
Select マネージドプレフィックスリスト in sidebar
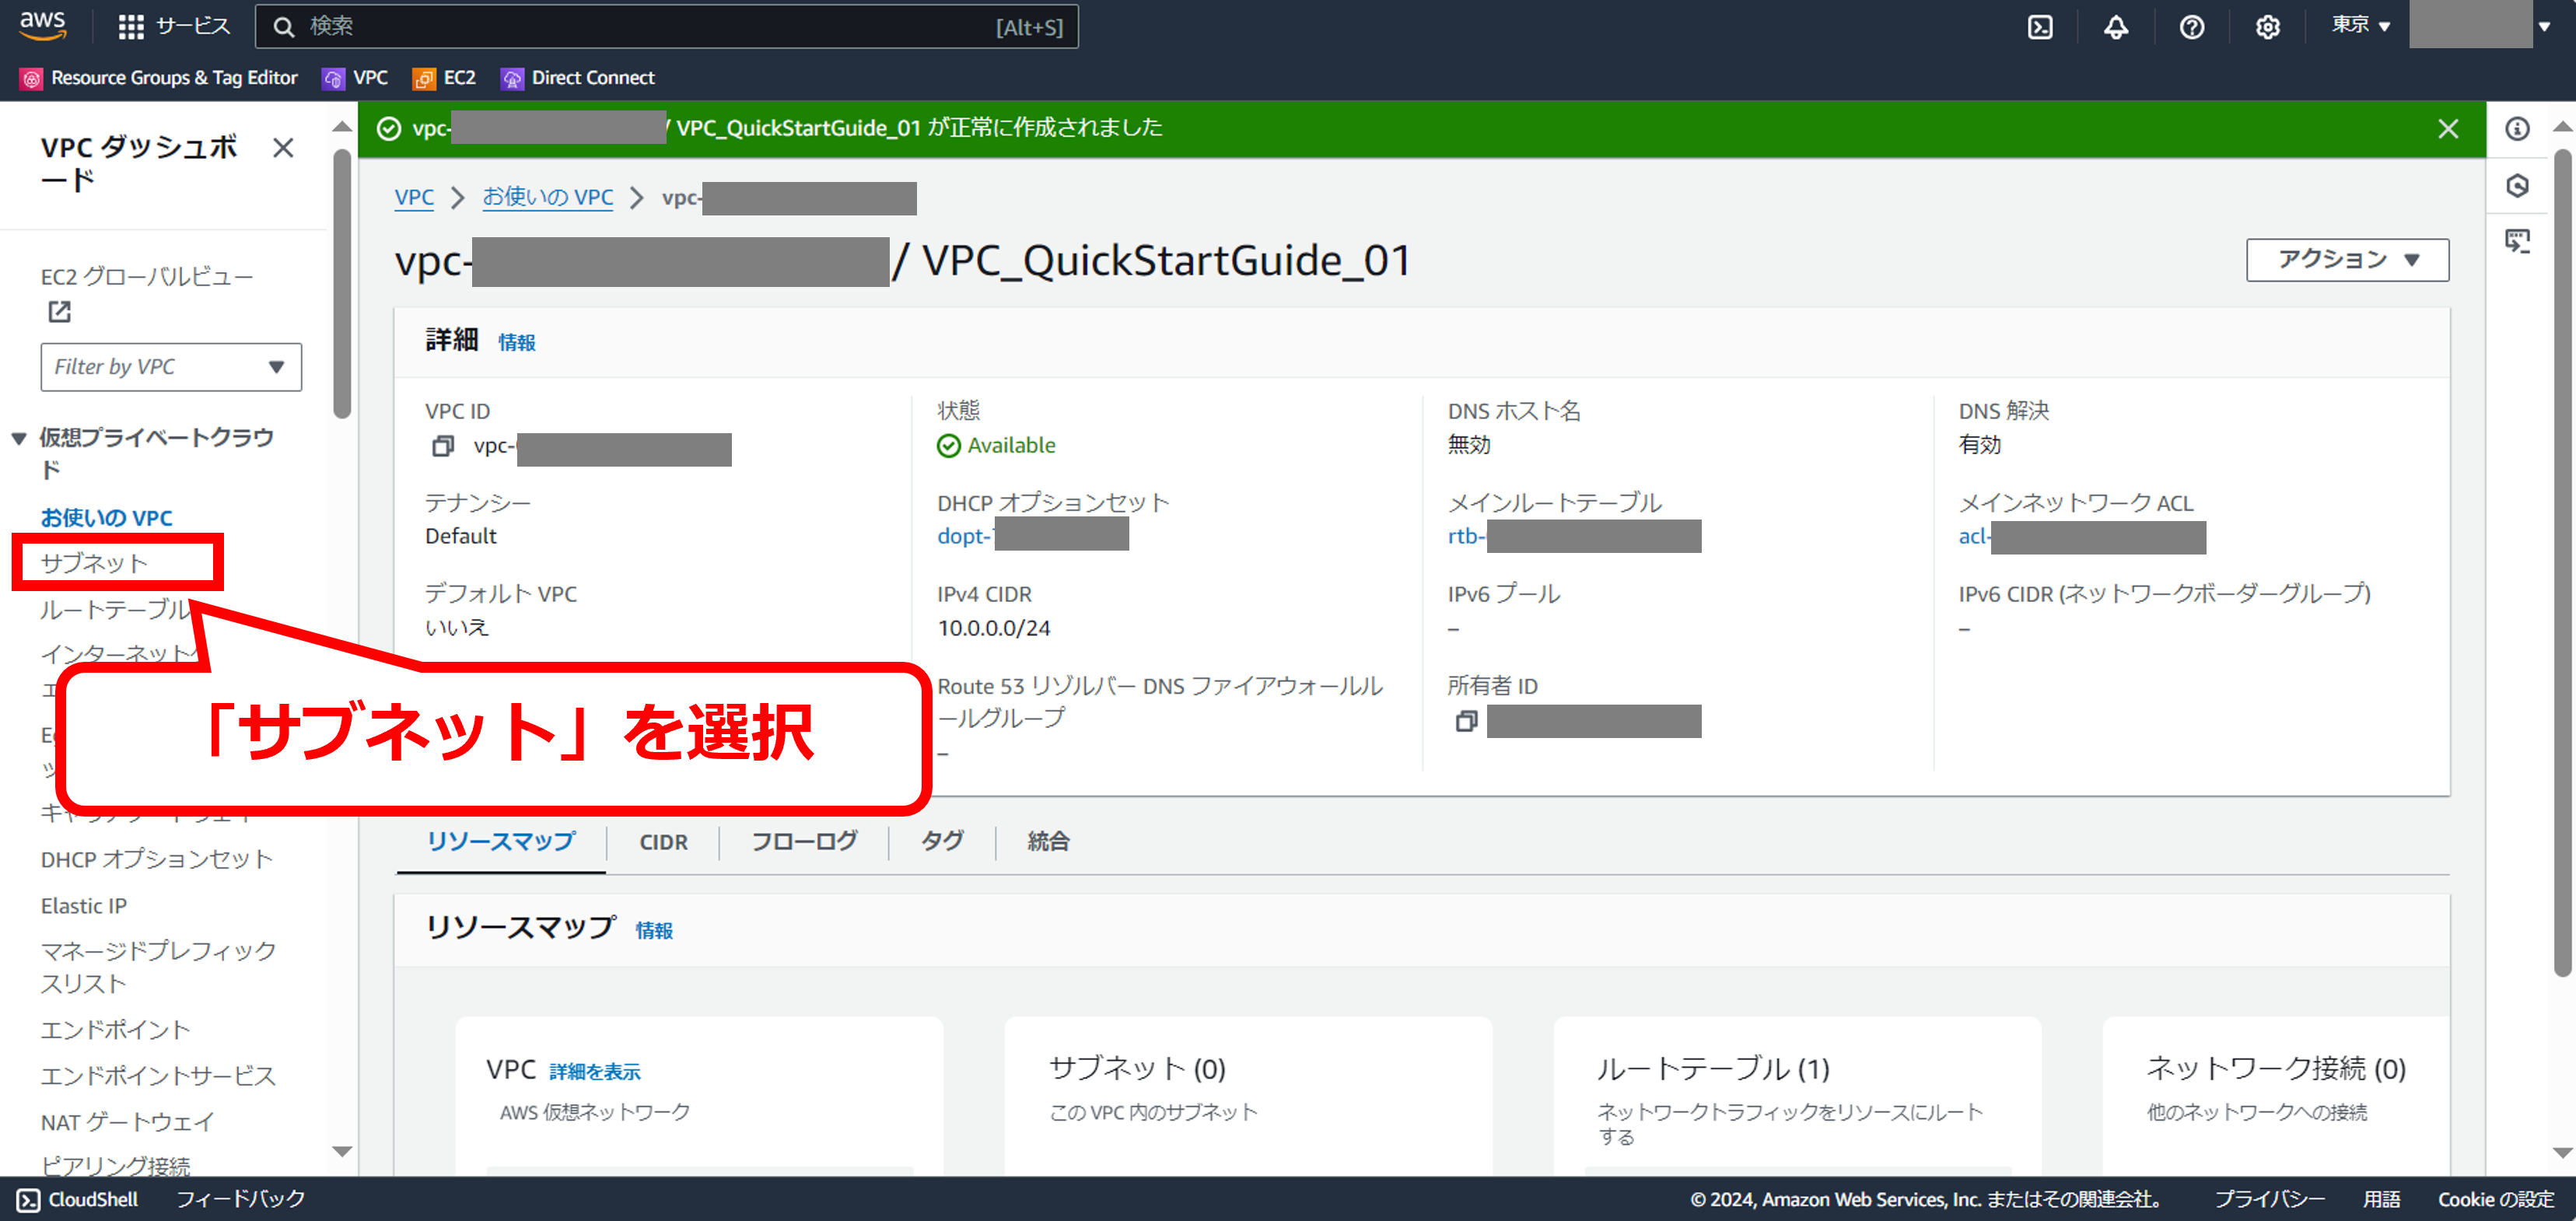(x=158, y=967)
